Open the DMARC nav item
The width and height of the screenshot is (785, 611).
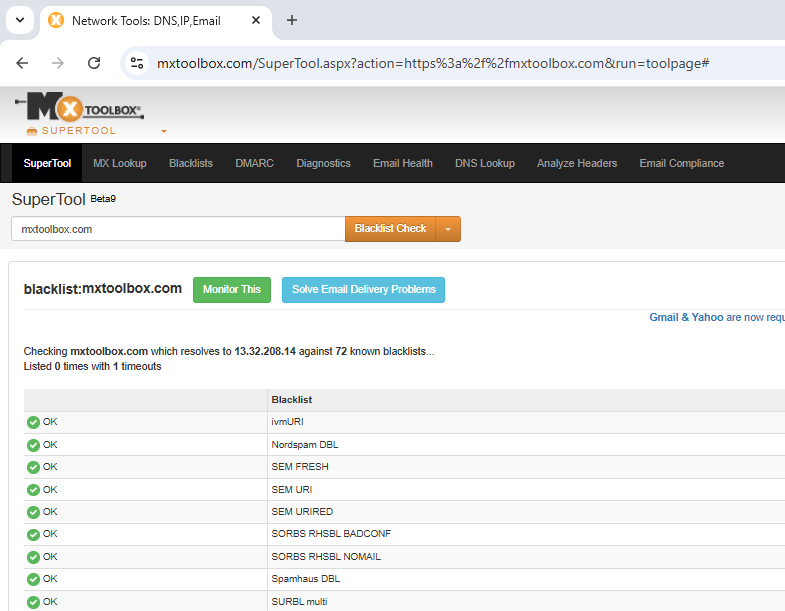pos(254,163)
